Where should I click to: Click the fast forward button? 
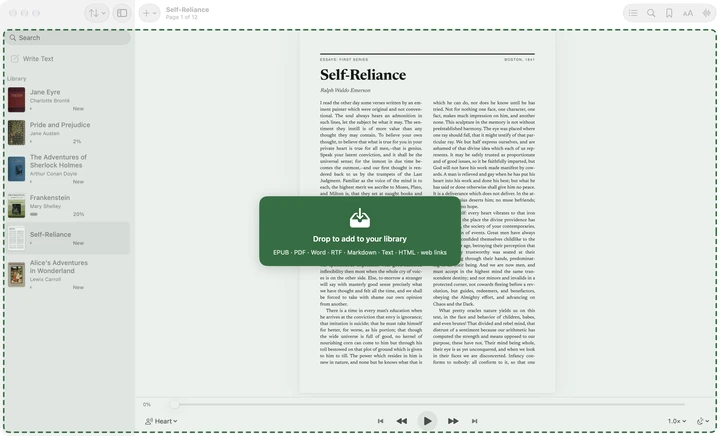point(453,421)
